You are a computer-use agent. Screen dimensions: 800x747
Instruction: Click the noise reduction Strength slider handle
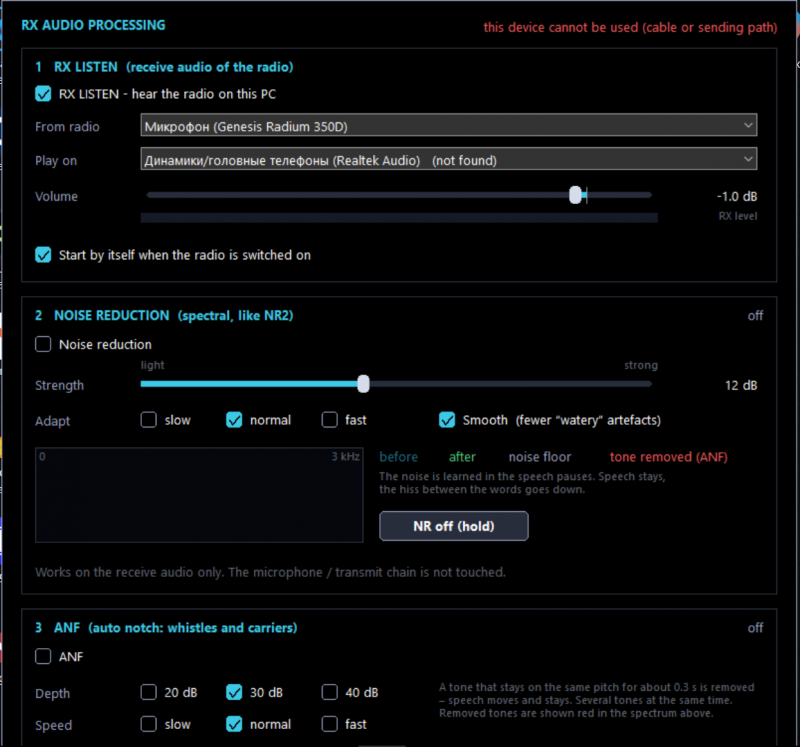click(363, 384)
